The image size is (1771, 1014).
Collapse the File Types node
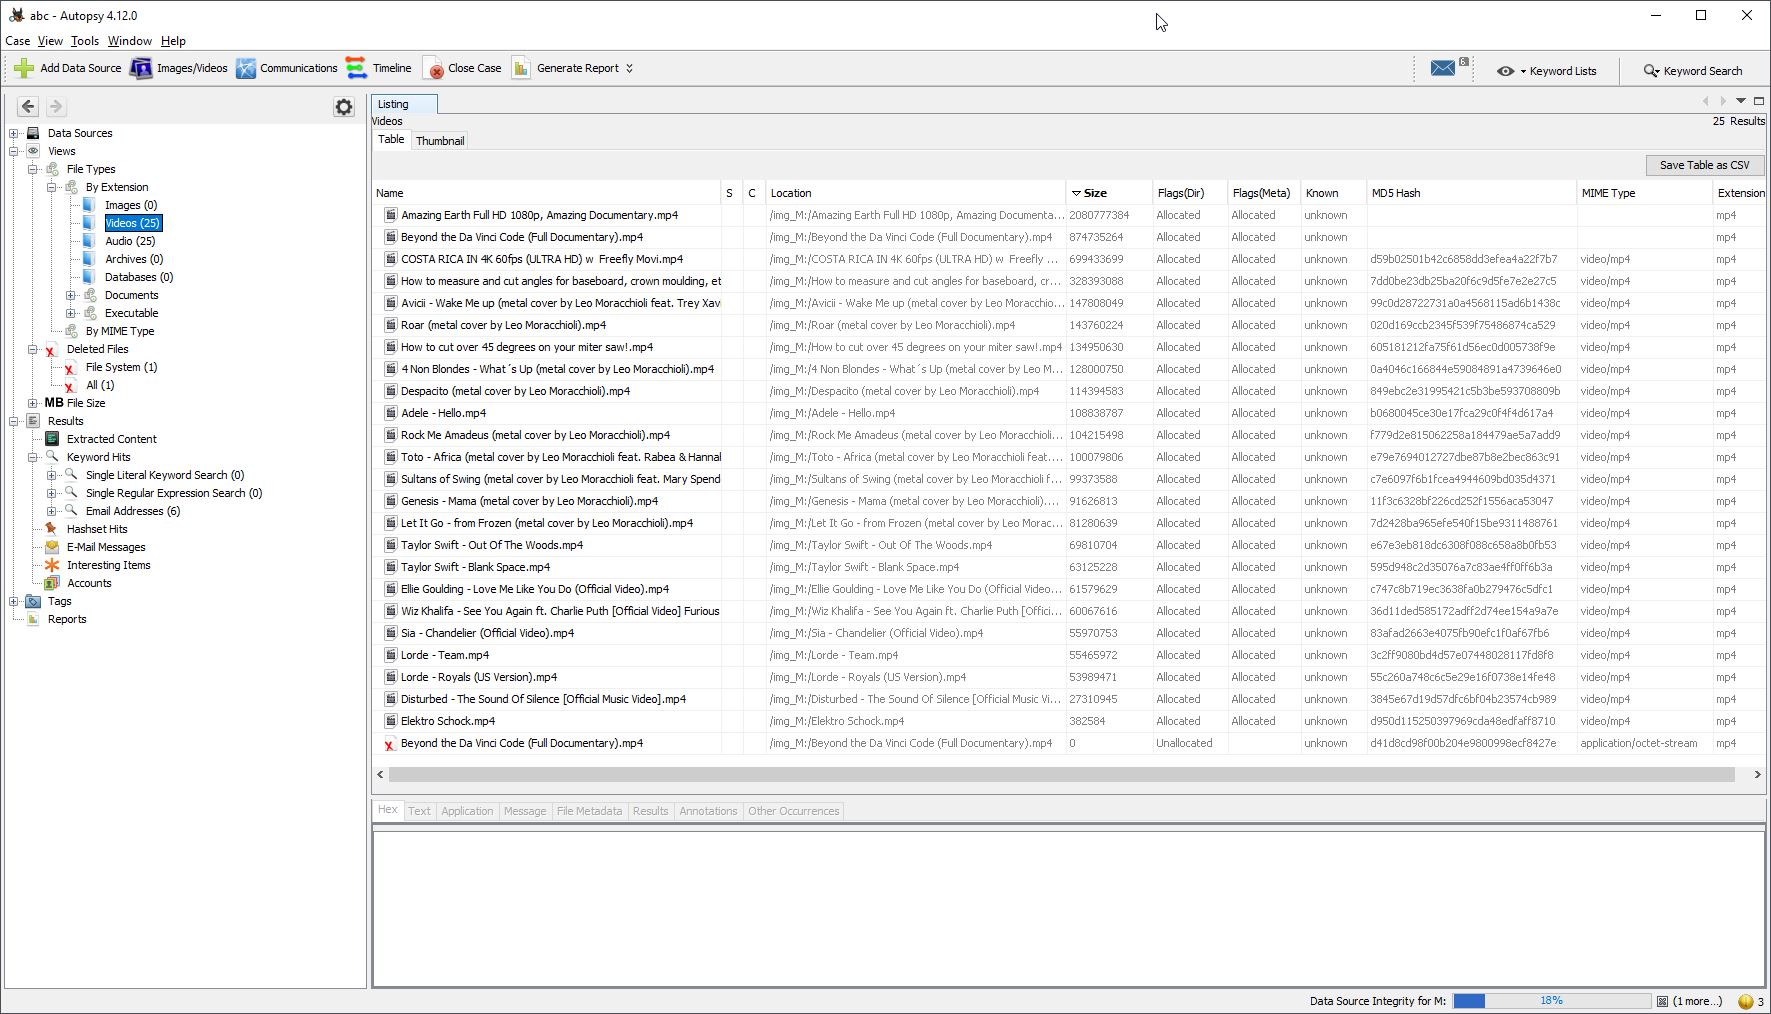point(33,169)
